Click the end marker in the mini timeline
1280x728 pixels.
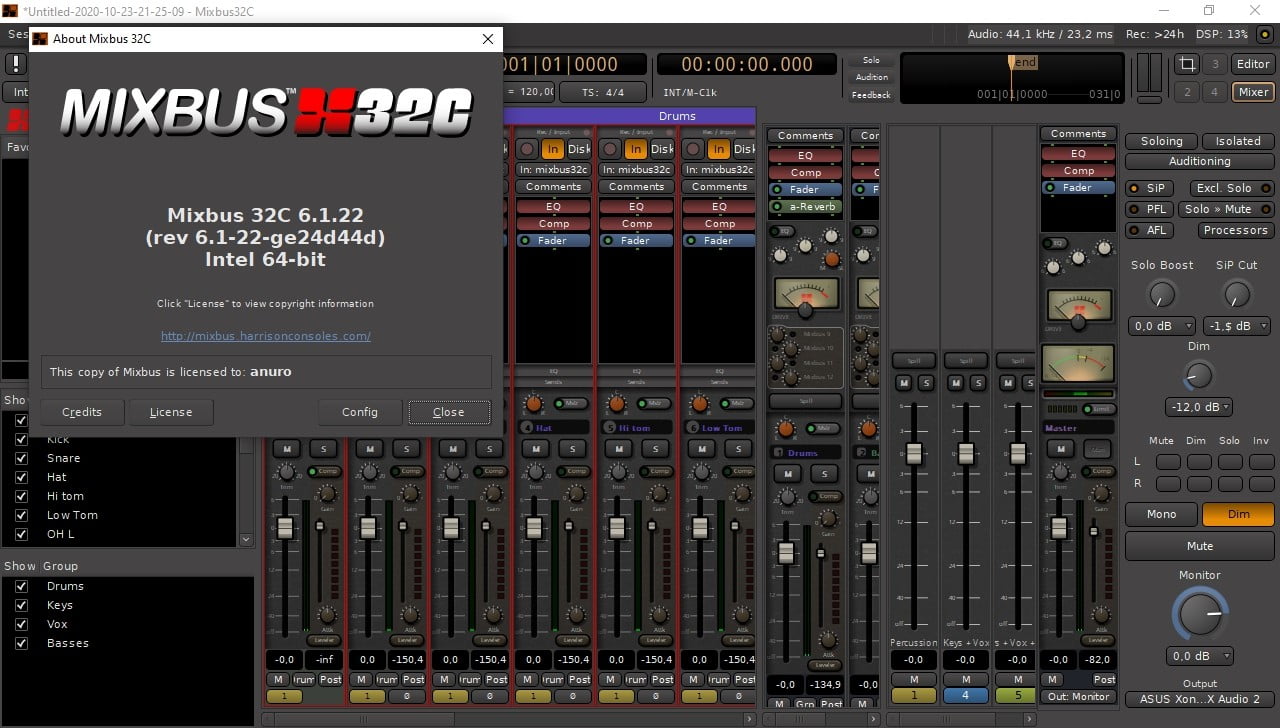point(1024,62)
